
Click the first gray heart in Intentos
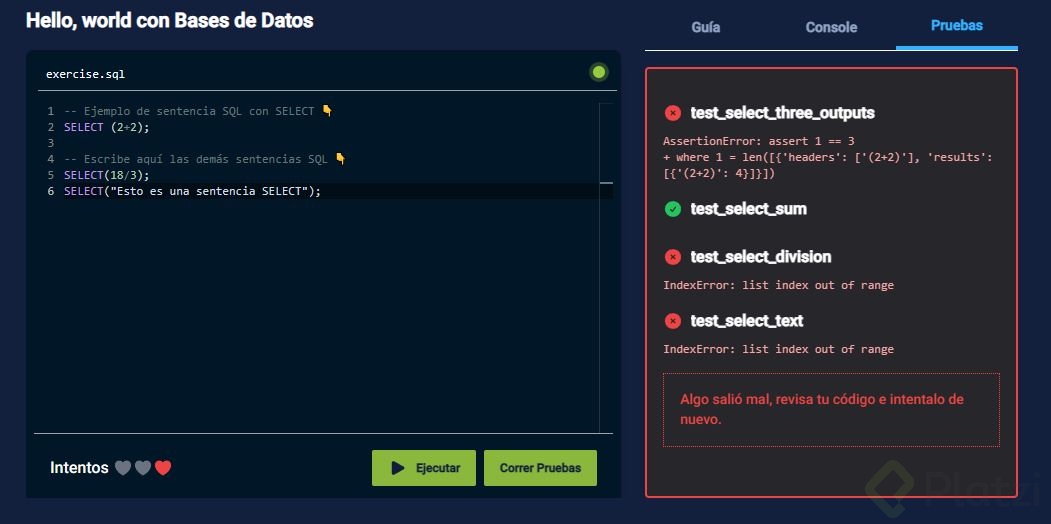[x=123, y=468]
